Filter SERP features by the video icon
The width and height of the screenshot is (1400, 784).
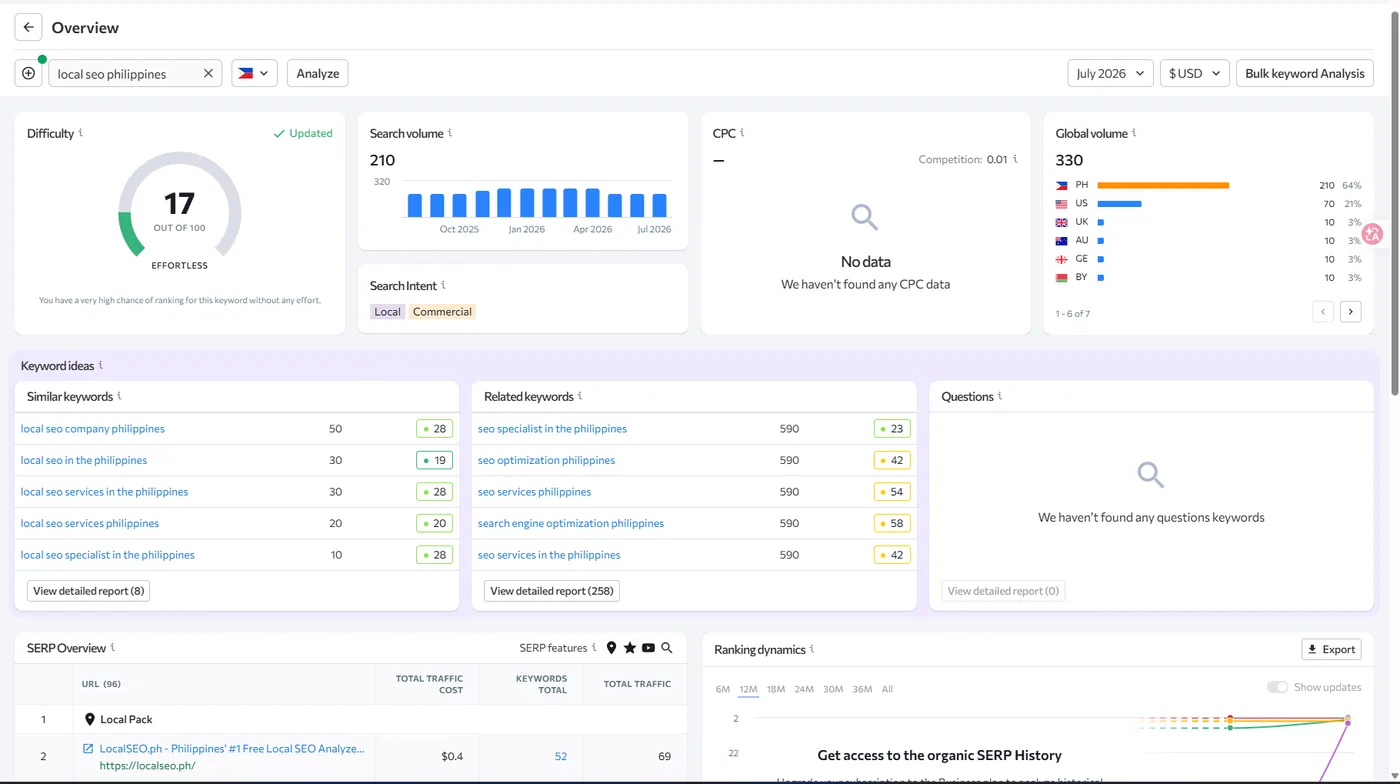coord(648,648)
